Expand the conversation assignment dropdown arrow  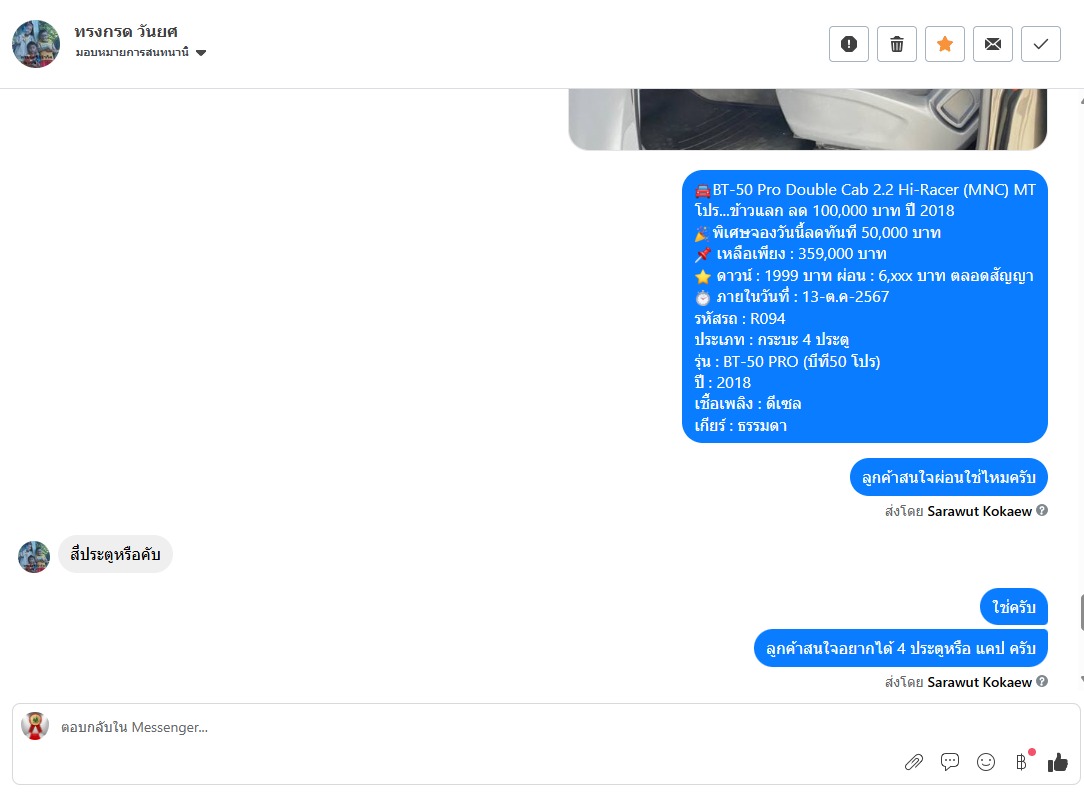[201, 53]
